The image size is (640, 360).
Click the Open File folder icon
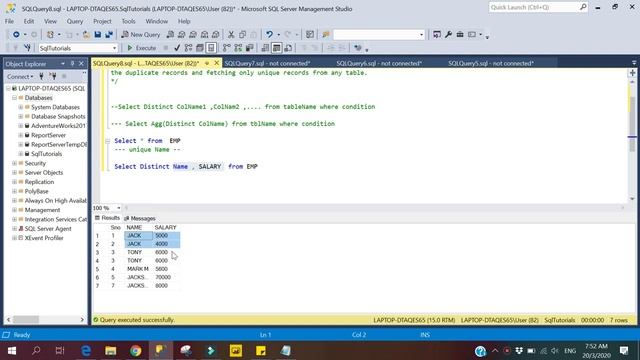pos(86,35)
